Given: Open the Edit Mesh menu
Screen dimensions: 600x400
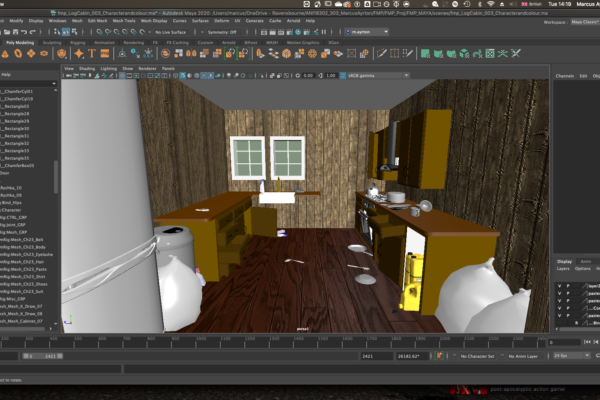Looking at the screenshot, I should click(97, 21).
